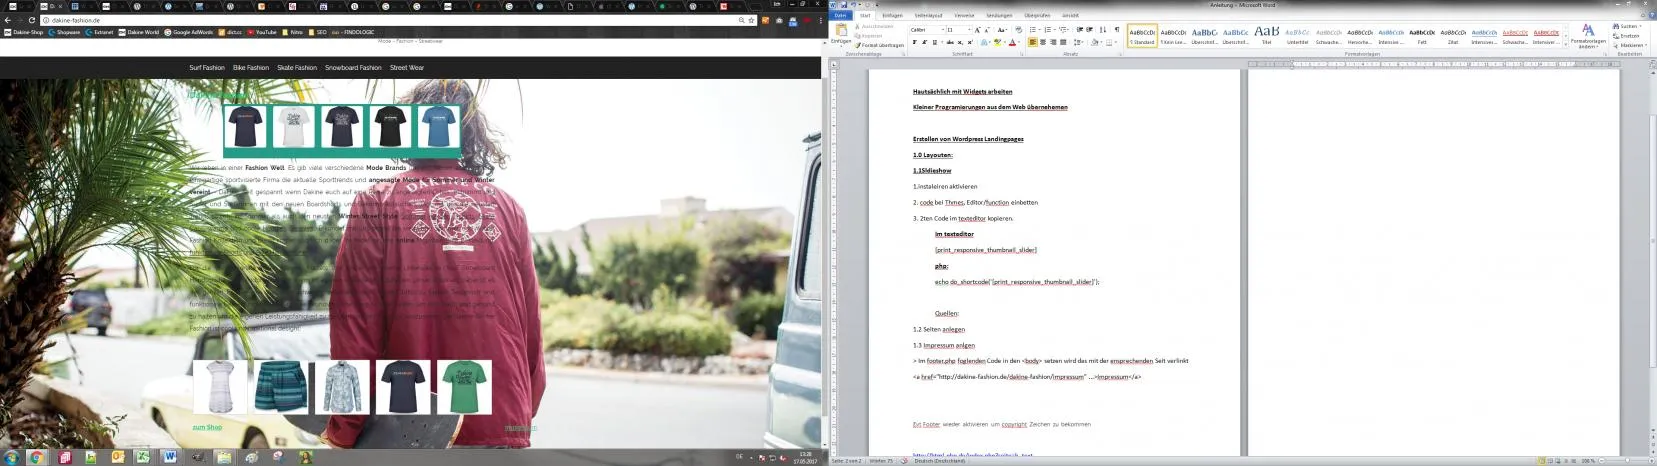Bookmark page with Chrome star icon
Image resolution: width=1657 pixels, height=466 pixels.
[x=751, y=20]
